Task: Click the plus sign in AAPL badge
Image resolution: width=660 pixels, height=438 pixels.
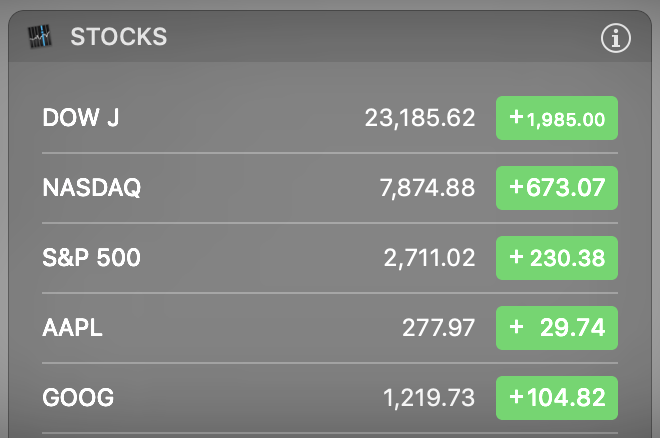Action: (x=516, y=328)
